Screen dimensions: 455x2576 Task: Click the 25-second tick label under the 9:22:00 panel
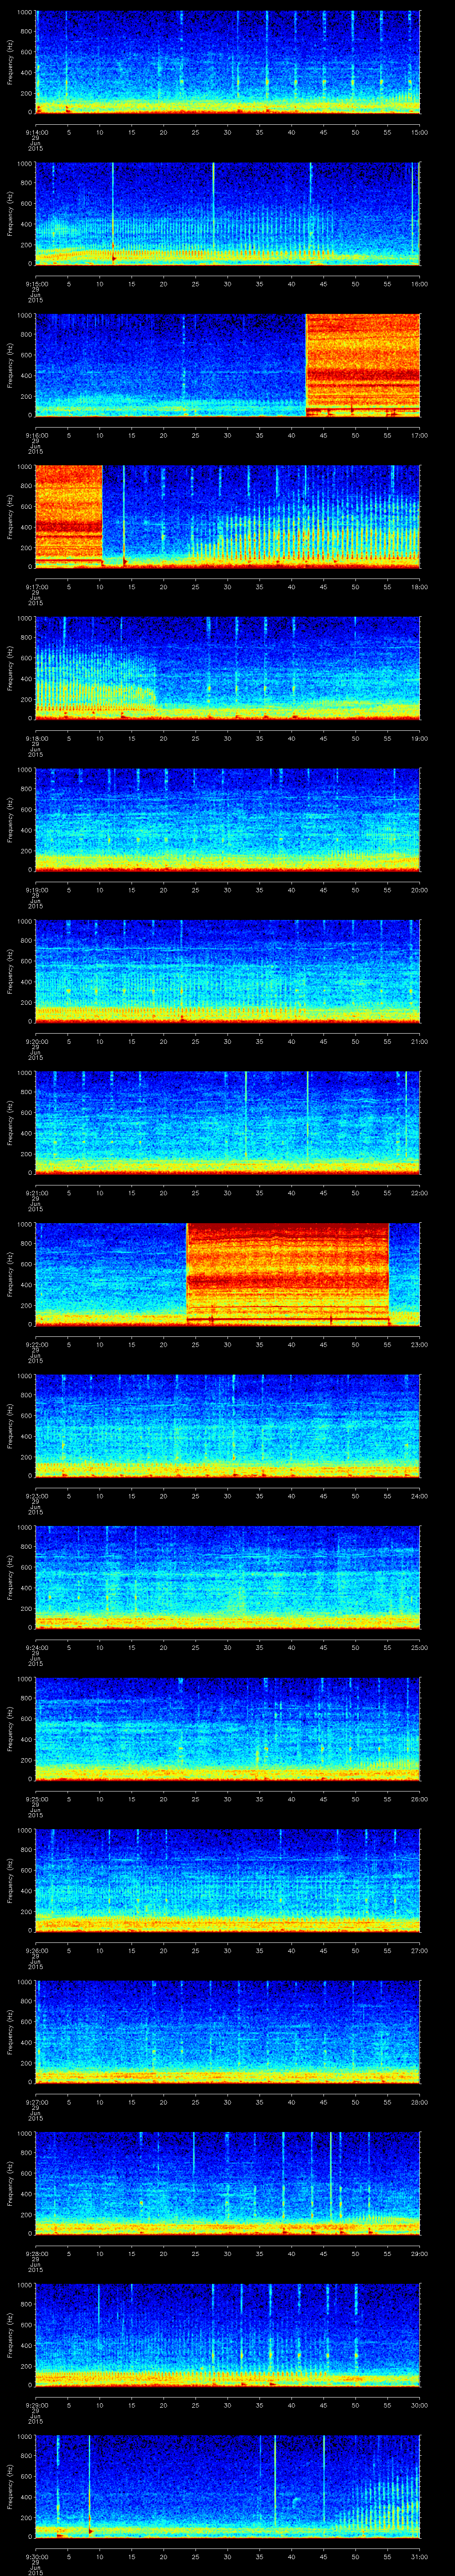pos(195,1344)
